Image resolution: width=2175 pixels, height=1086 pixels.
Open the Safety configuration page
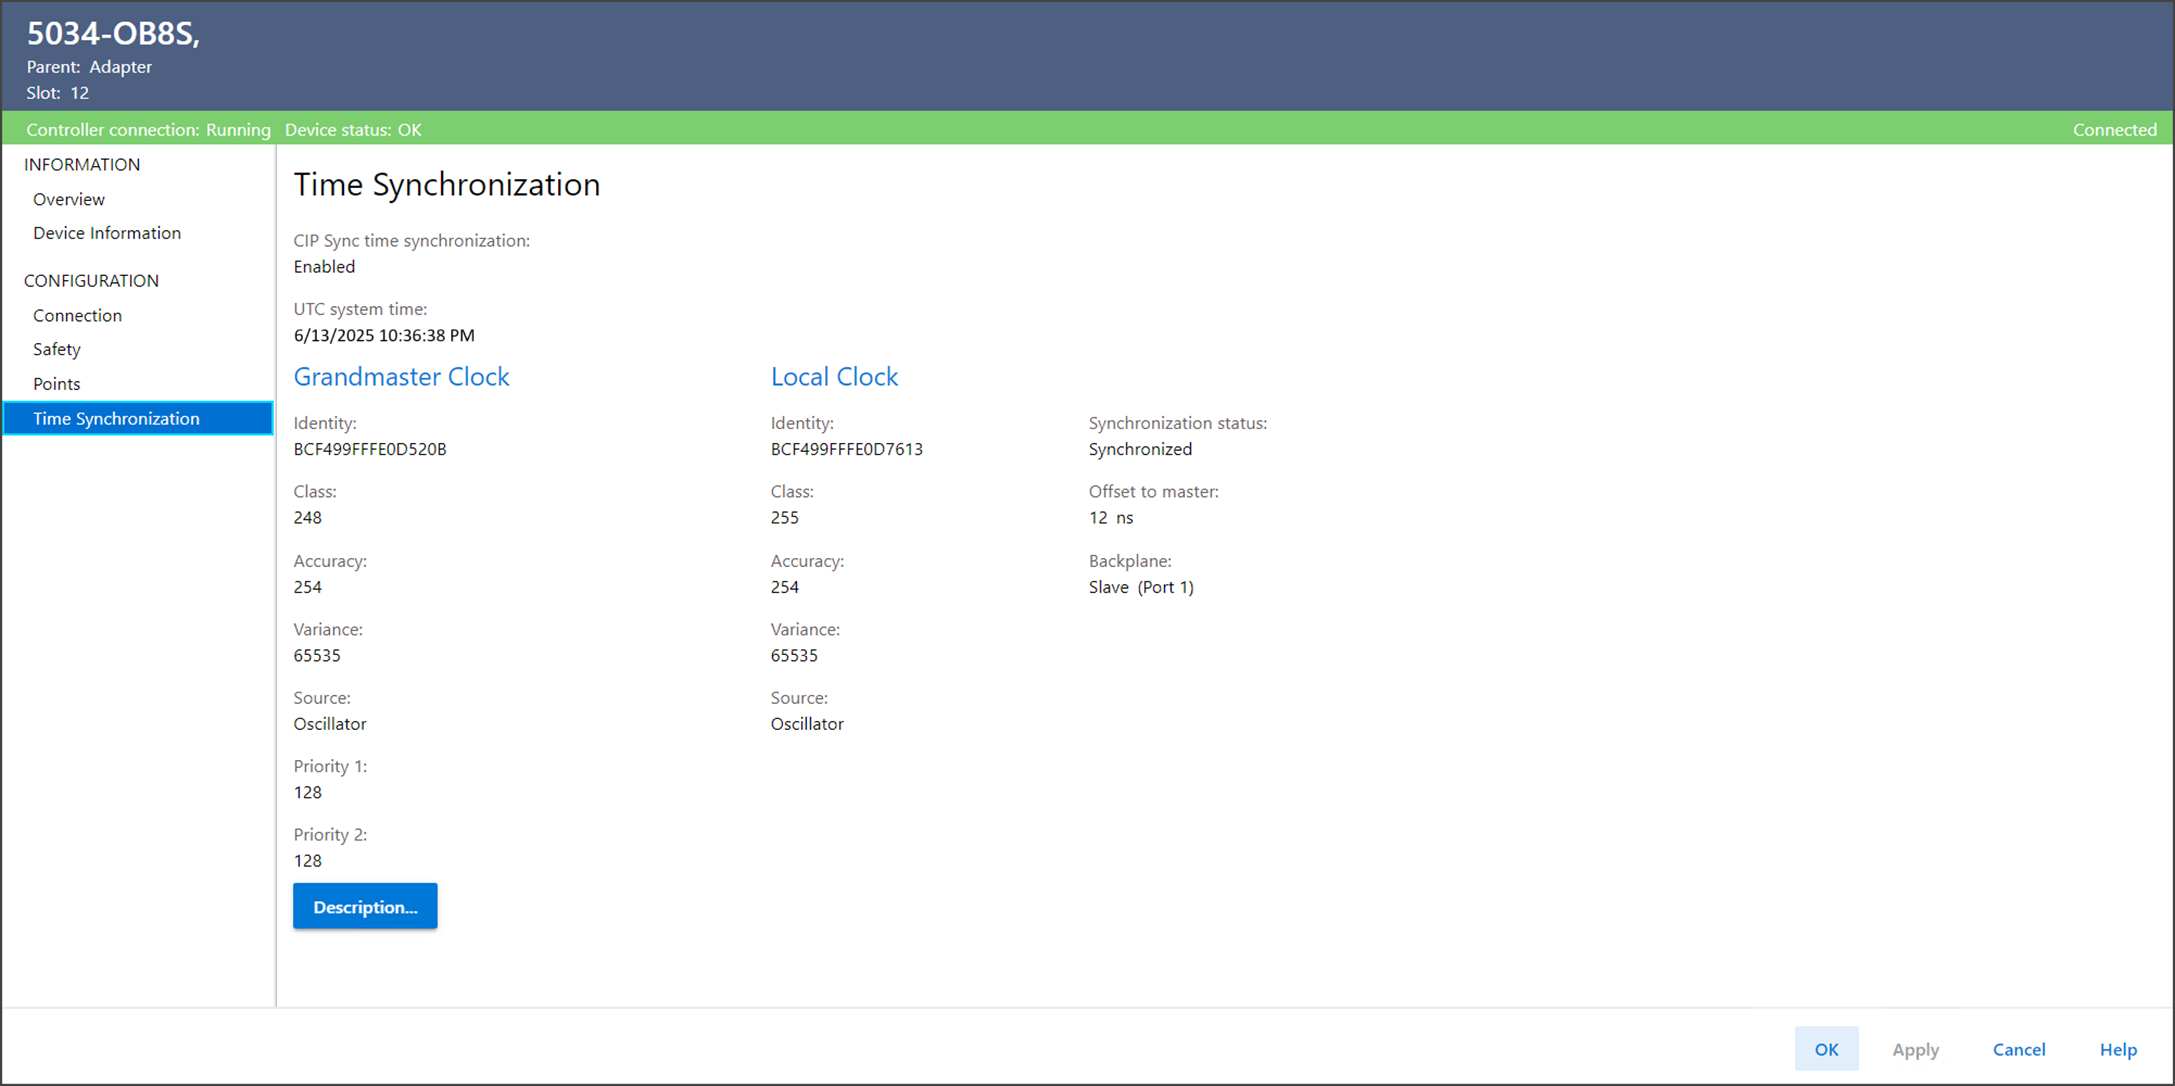tap(57, 349)
